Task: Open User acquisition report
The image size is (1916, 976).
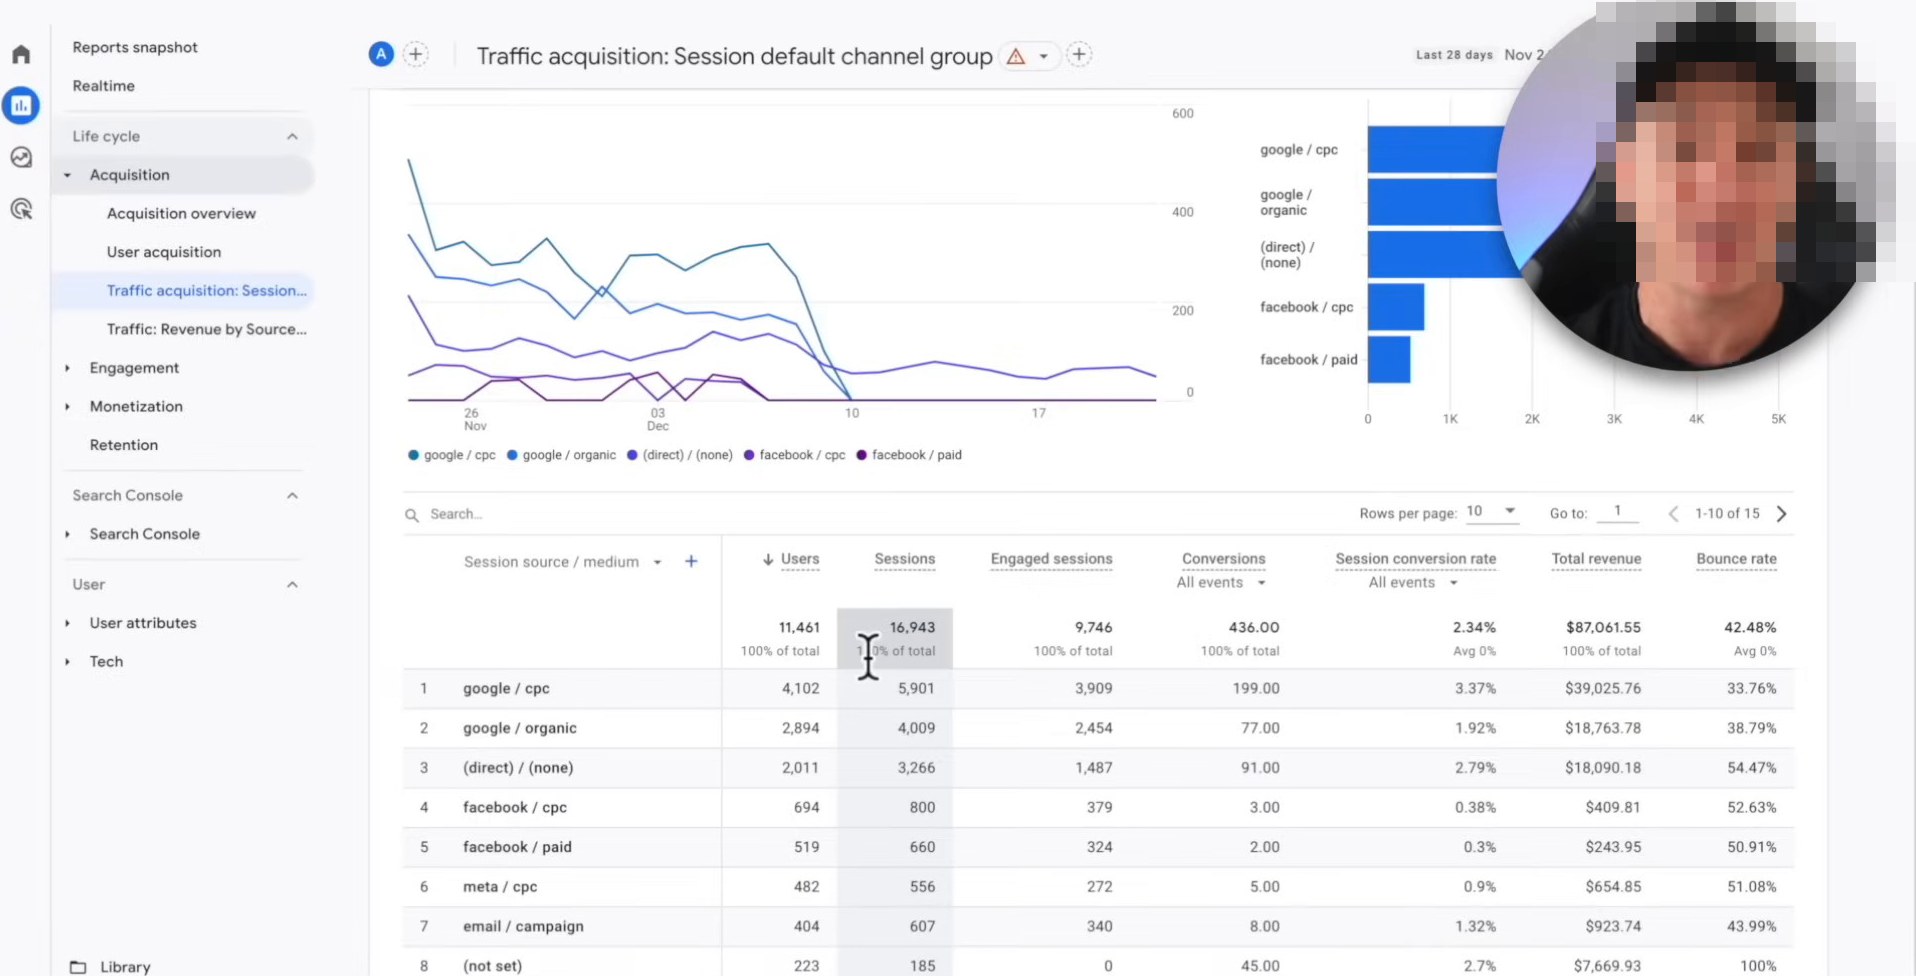Action: [164, 252]
